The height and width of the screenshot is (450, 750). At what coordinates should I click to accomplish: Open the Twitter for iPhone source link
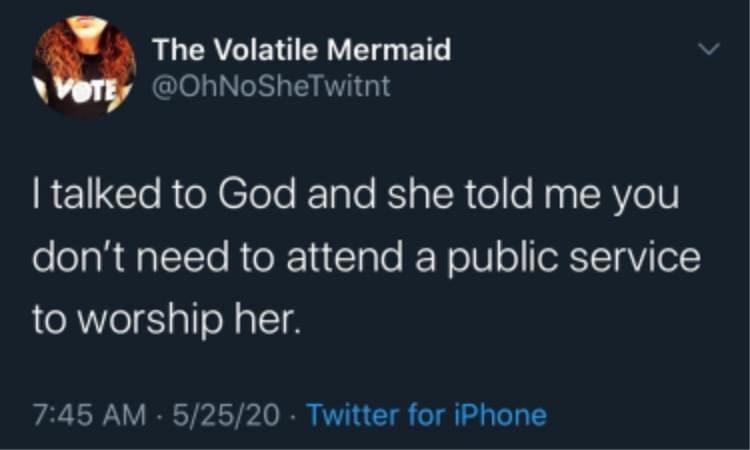click(x=426, y=413)
